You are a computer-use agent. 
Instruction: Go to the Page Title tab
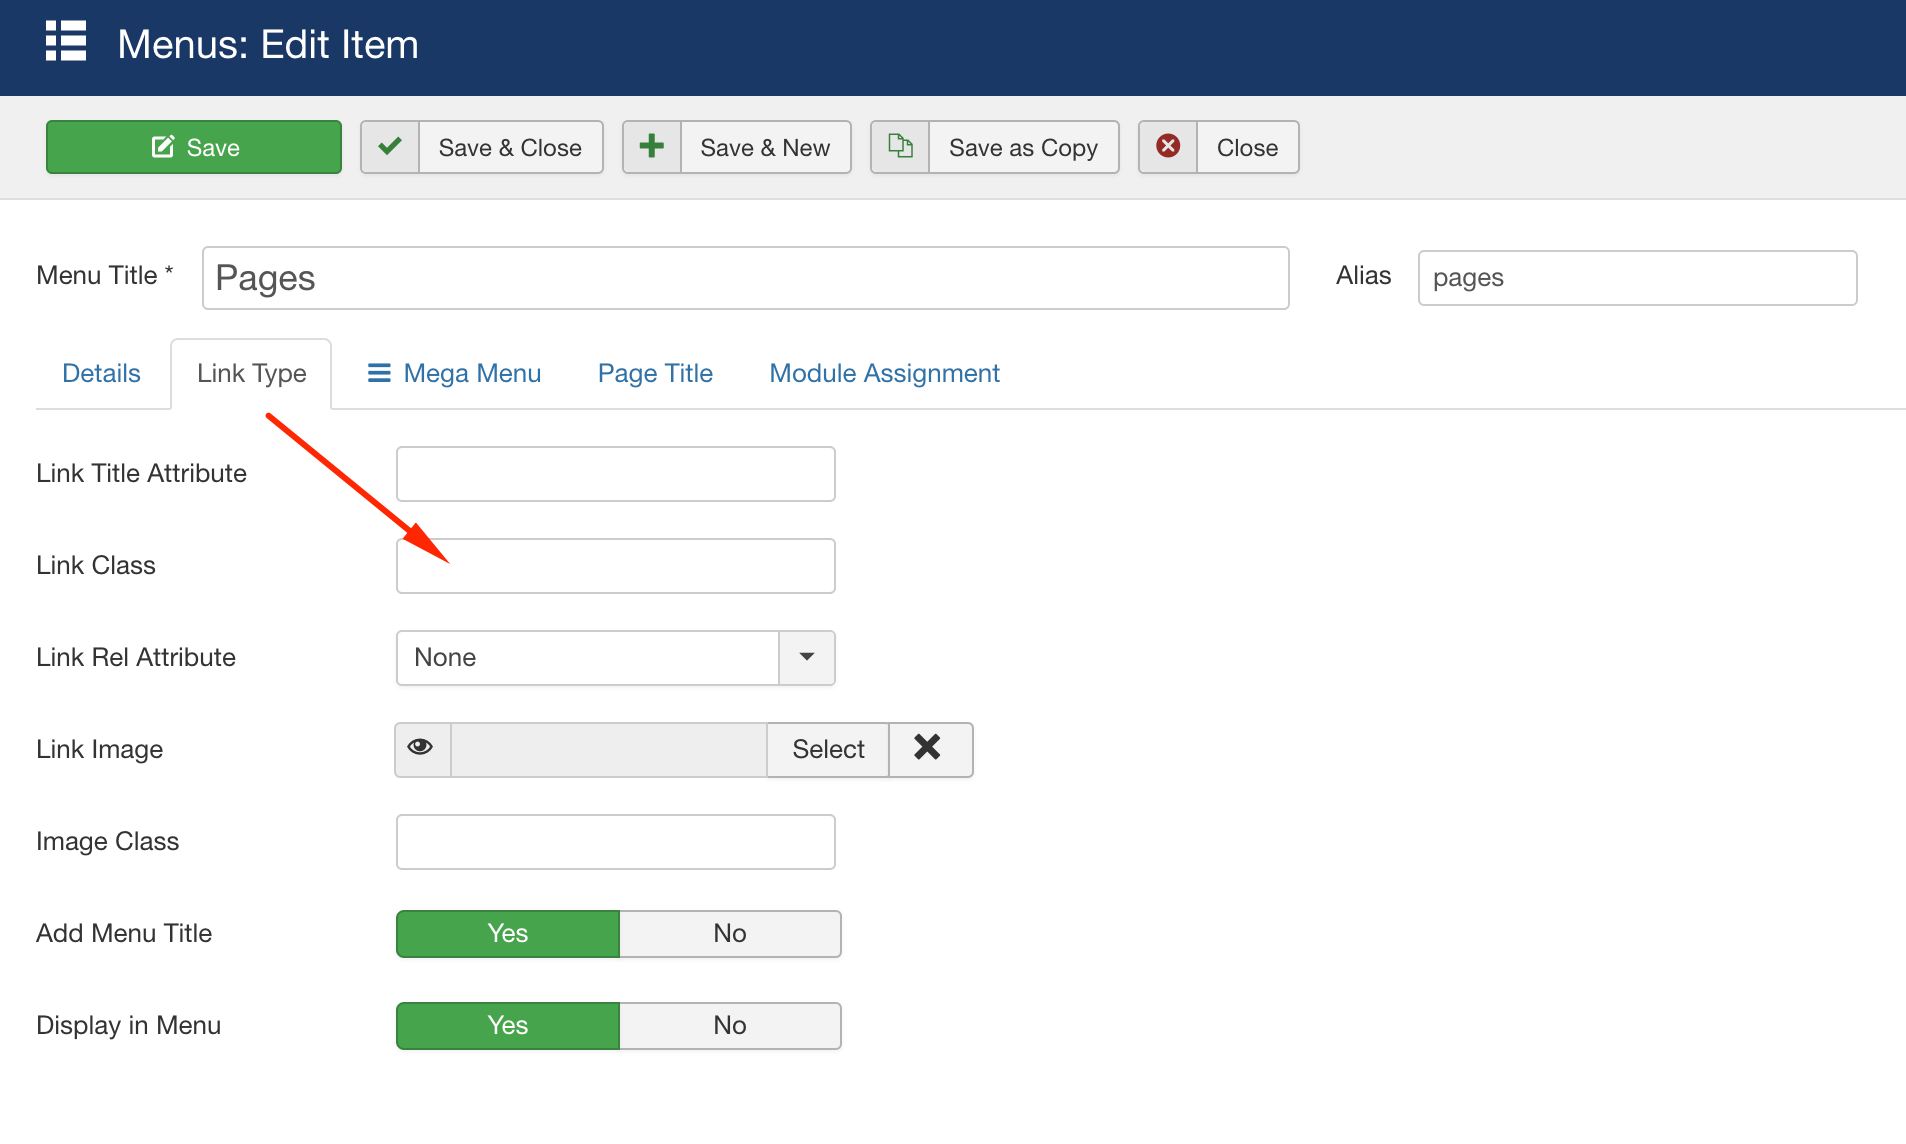[x=655, y=373]
